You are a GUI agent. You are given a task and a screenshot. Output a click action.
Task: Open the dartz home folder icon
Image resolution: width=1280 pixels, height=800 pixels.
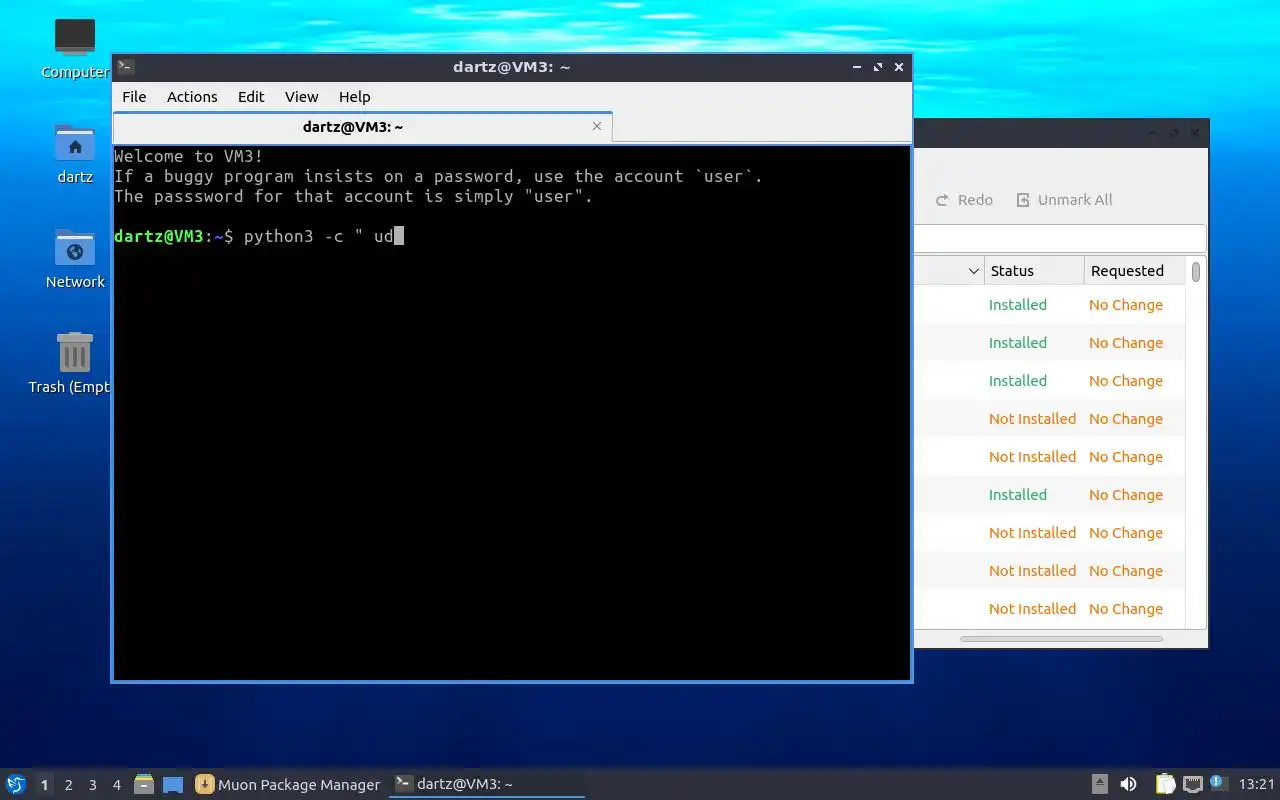(x=75, y=153)
